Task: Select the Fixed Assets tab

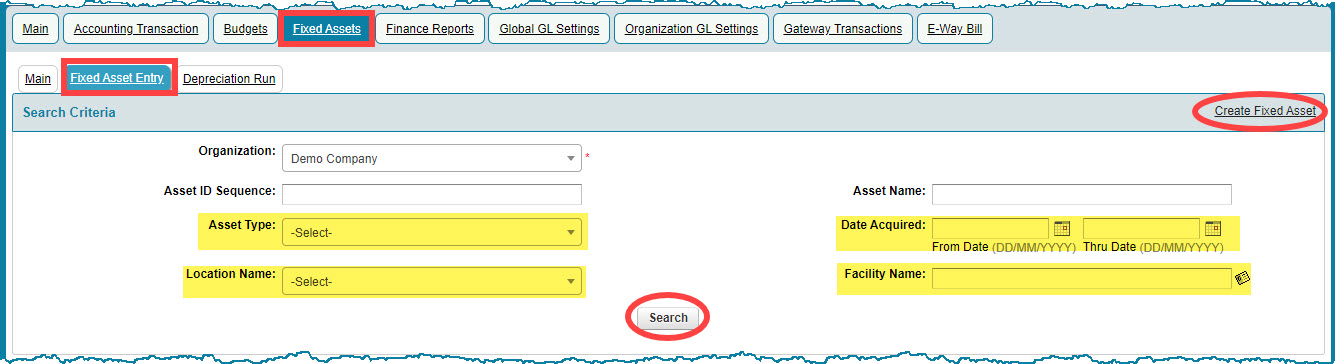Action: coord(327,29)
